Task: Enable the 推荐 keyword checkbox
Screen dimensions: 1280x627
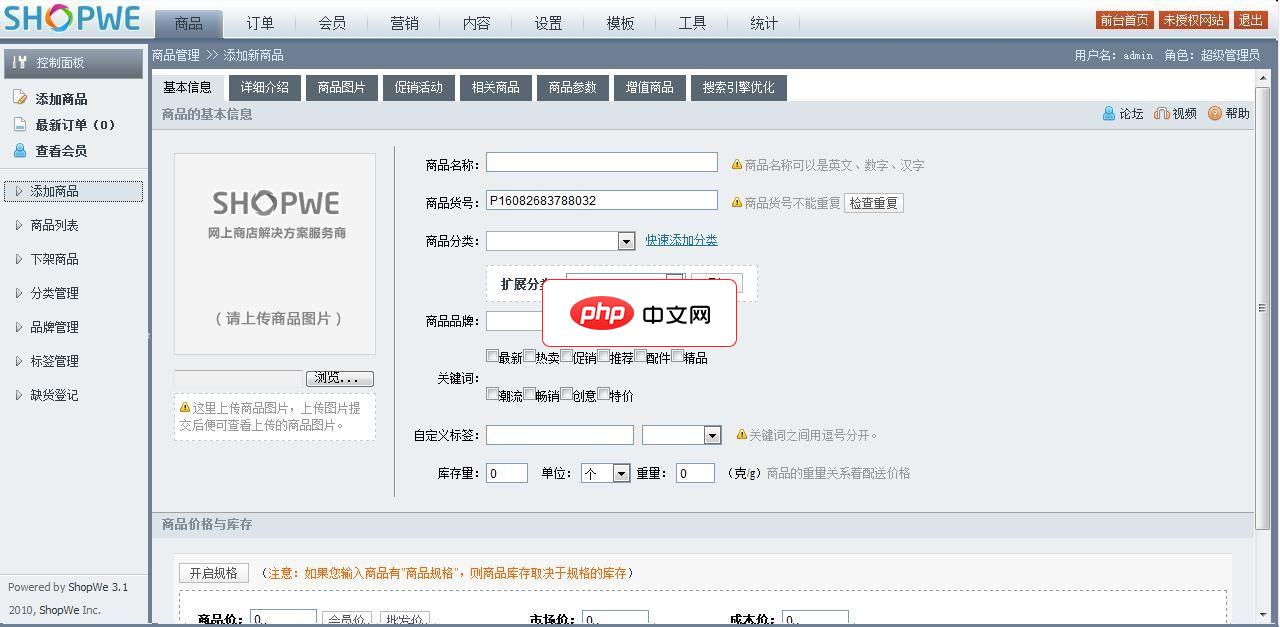Action: tap(605, 355)
